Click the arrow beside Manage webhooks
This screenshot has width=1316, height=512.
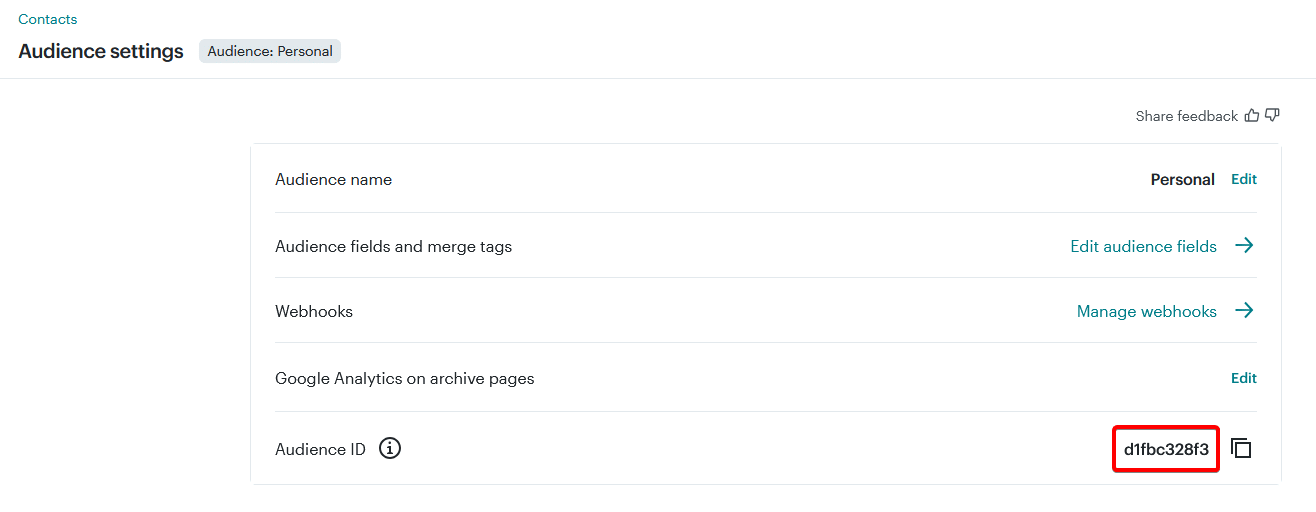tap(1244, 311)
